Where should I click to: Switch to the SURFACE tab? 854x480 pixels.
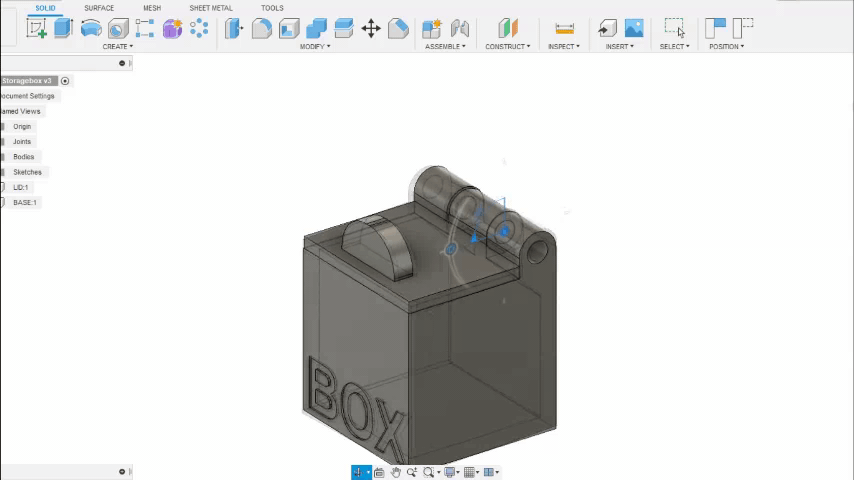[99, 8]
